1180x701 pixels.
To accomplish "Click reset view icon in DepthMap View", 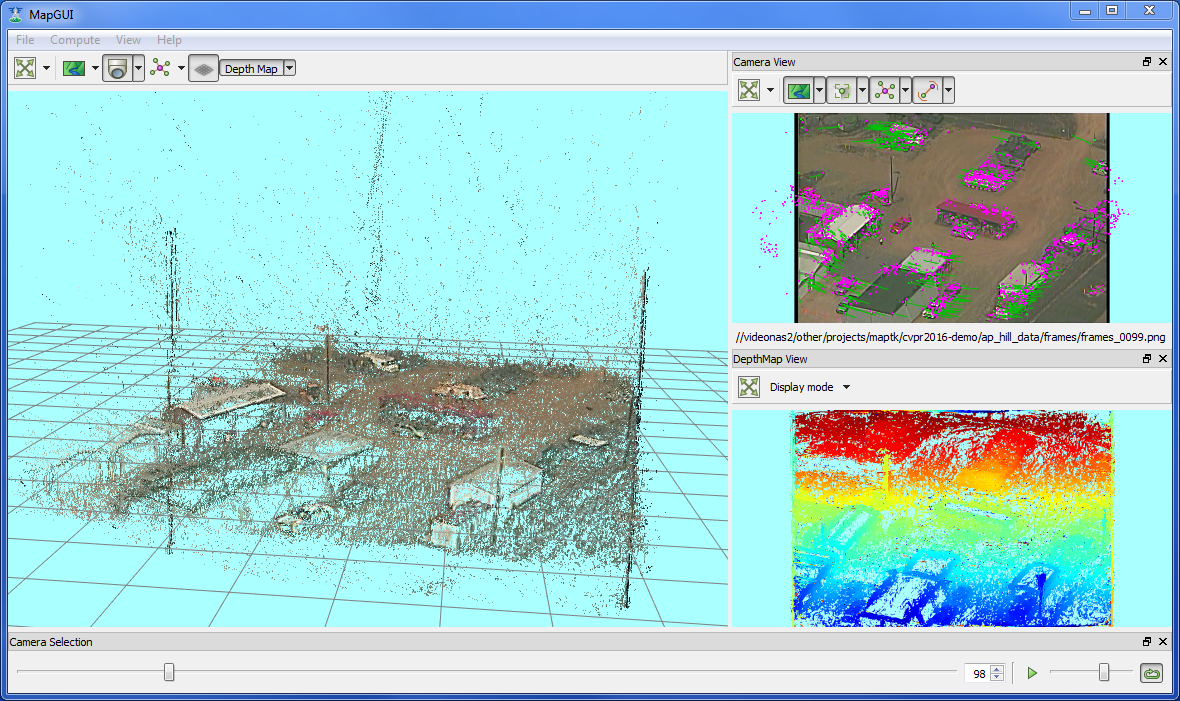I will (x=750, y=387).
